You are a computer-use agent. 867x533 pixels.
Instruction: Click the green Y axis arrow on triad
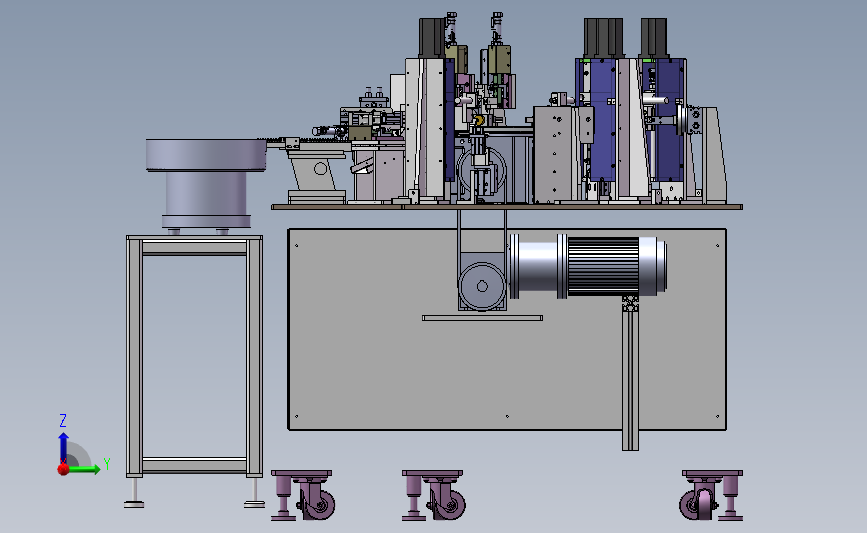coord(84,469)
